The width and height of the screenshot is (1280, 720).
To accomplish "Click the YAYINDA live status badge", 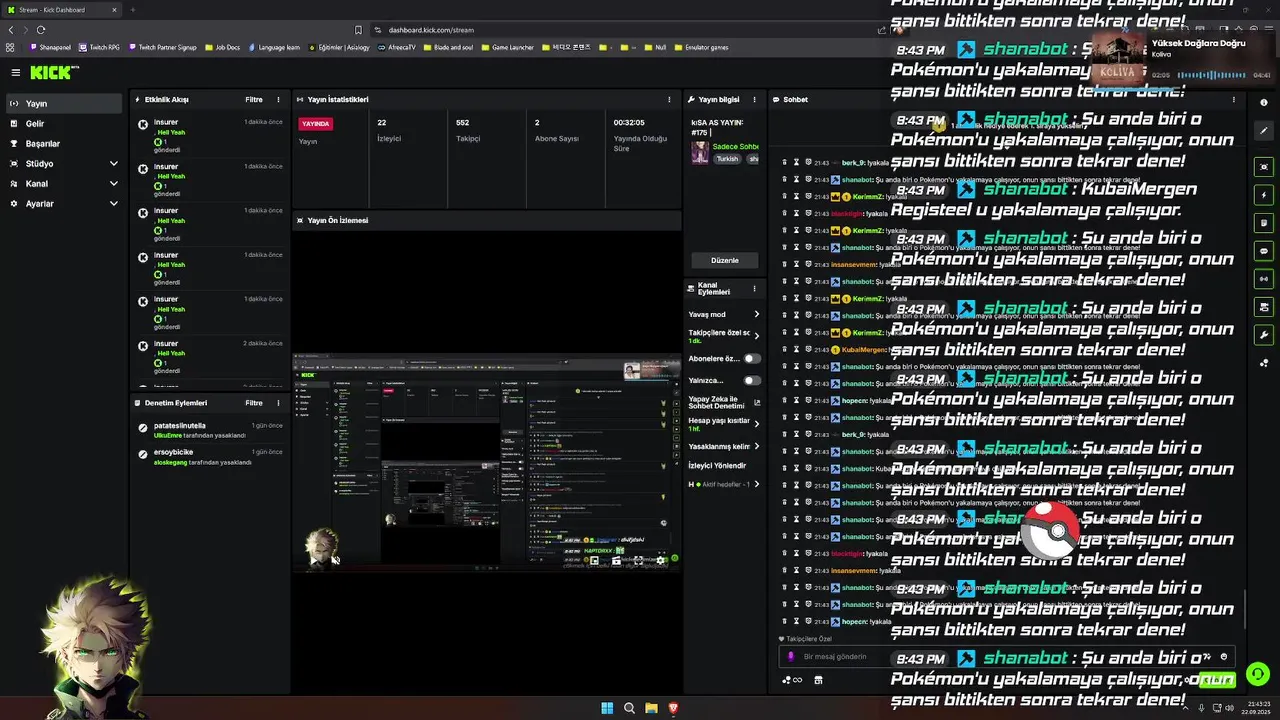I will point(316,123).
